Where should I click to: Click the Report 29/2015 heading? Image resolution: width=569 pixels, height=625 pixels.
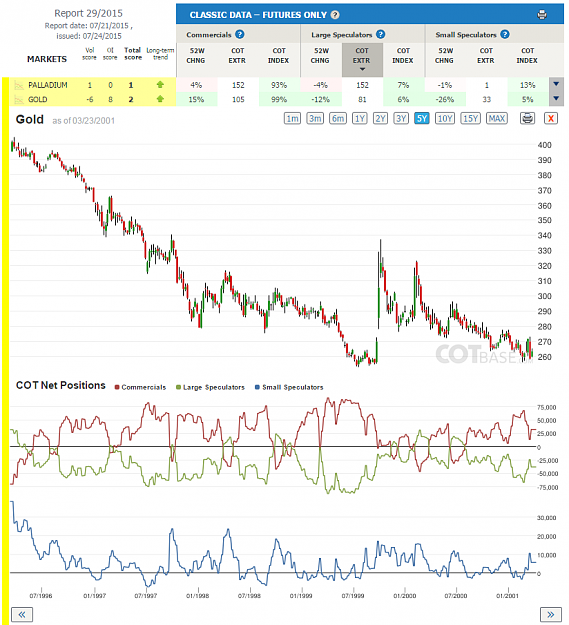pos(88,13)
